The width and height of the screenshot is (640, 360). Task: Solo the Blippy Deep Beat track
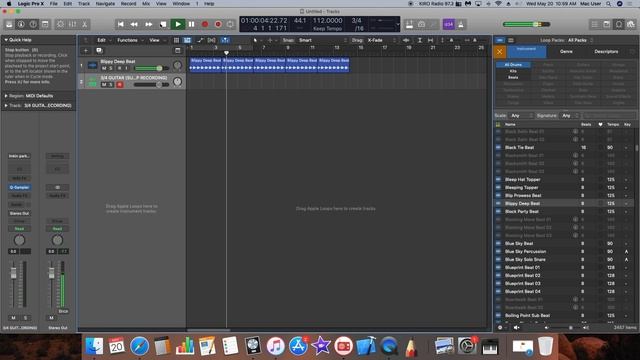point(111,68)
